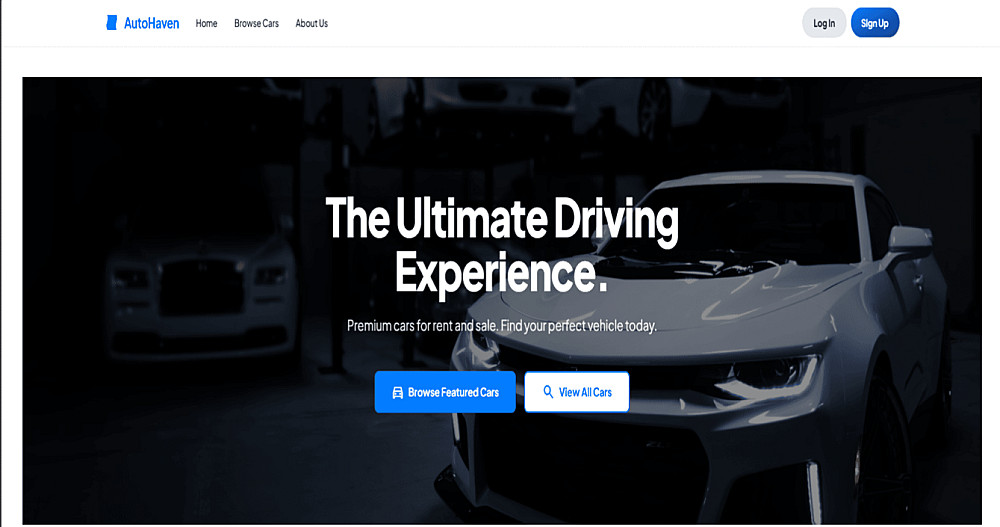Open the About Us page
The image size is (1000, 527).
coord(311,24)
